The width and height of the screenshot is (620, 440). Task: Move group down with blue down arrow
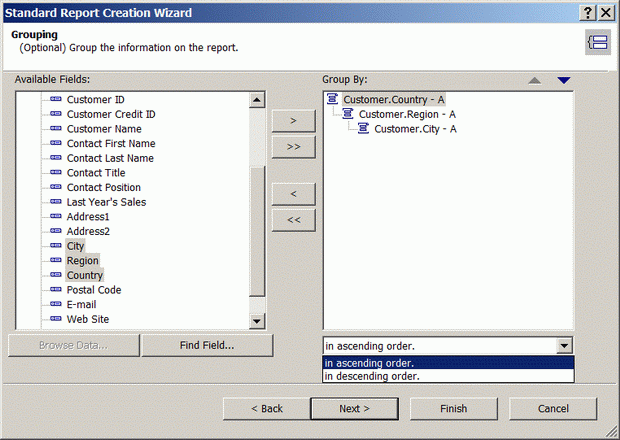tap(564, 80)
